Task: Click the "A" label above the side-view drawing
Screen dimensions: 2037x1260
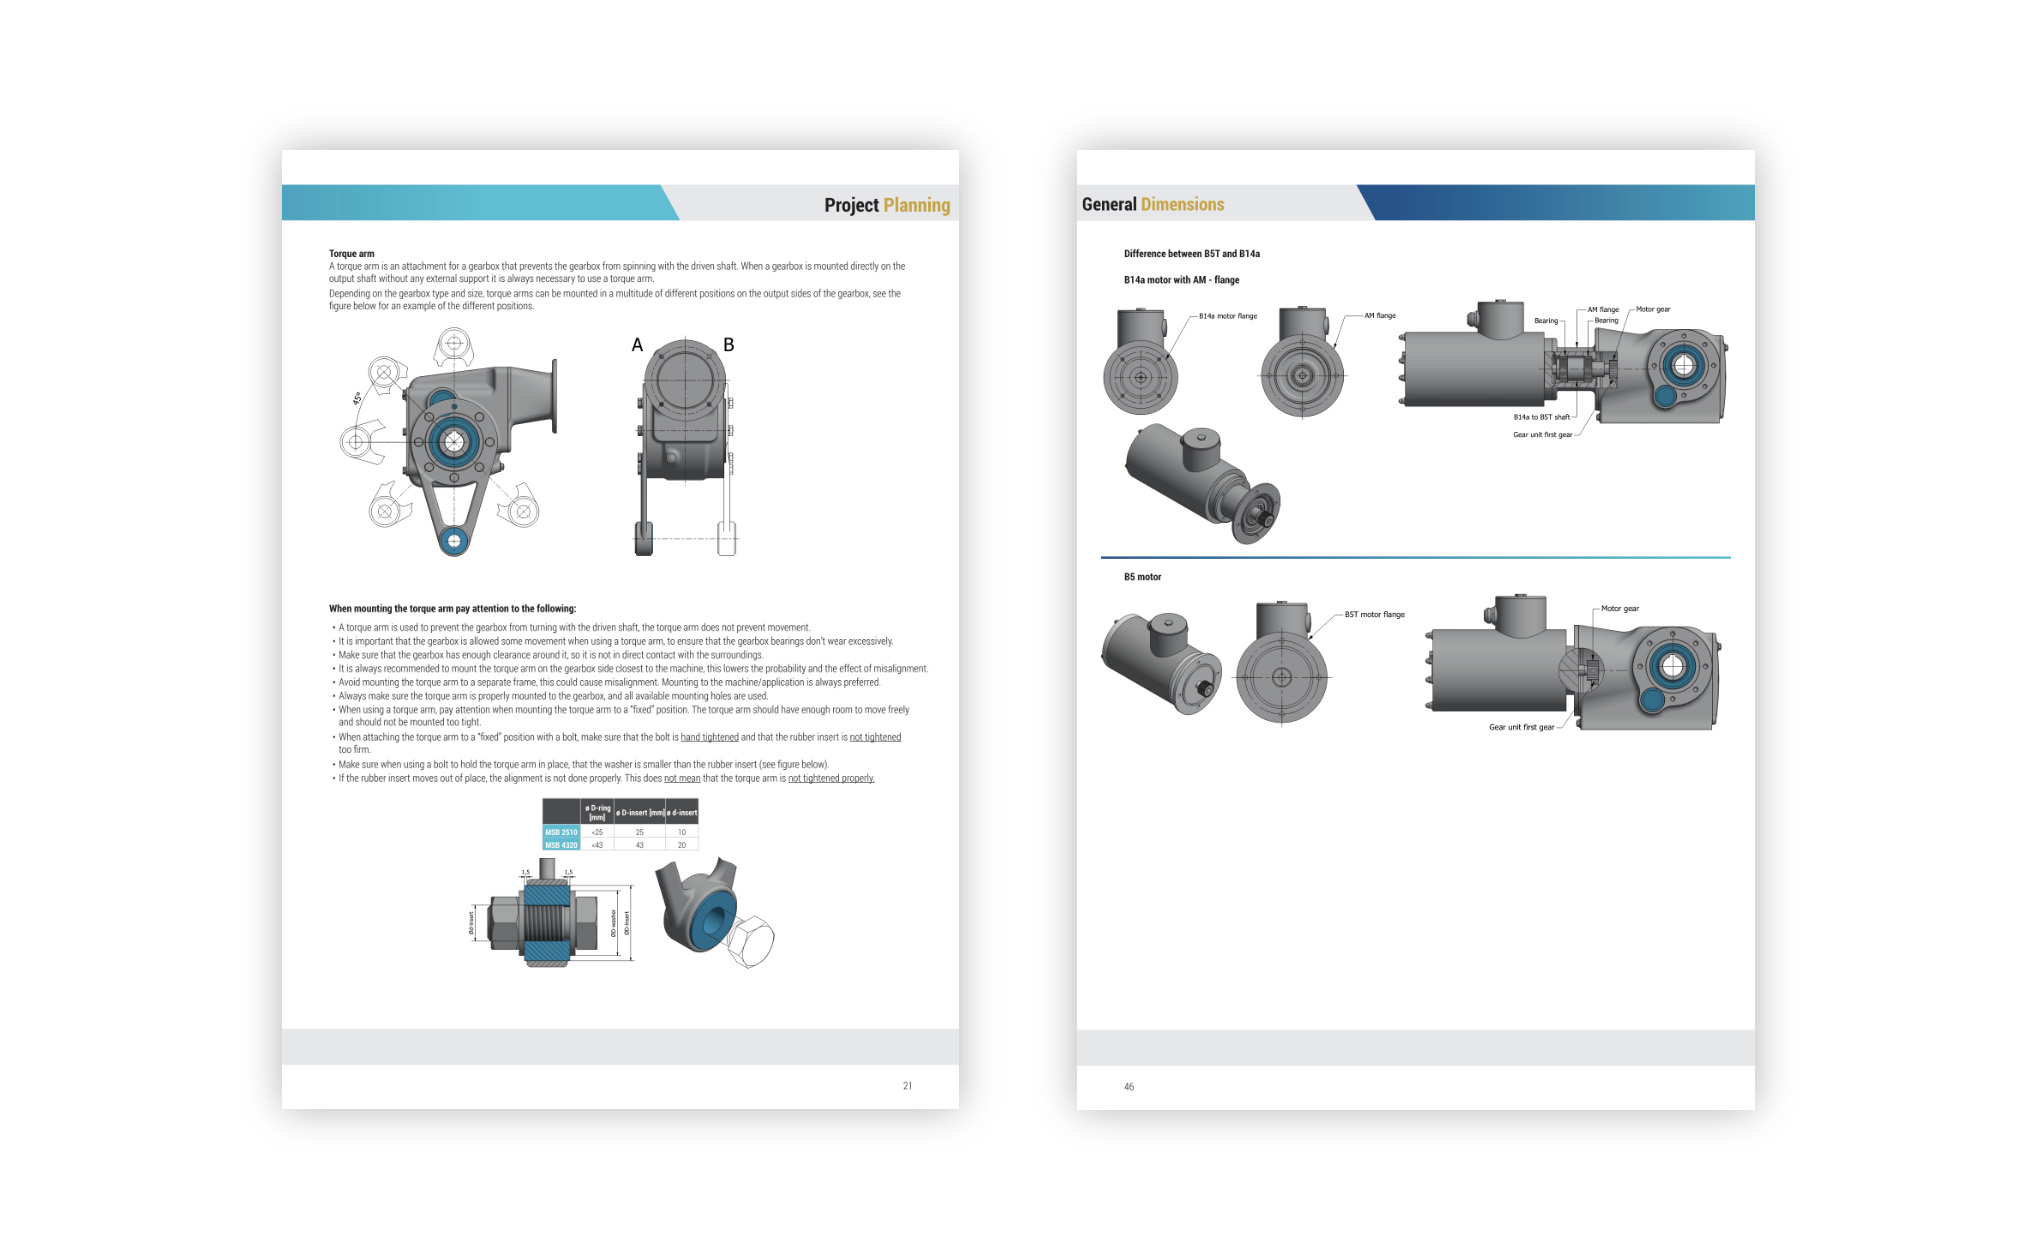Action: (637, 345)
